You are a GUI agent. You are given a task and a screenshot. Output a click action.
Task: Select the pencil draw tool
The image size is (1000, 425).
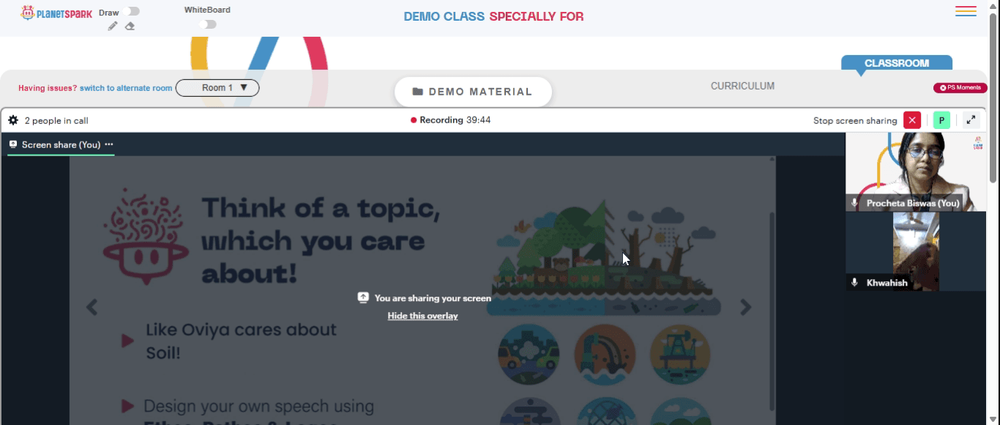tap(113, 26)
